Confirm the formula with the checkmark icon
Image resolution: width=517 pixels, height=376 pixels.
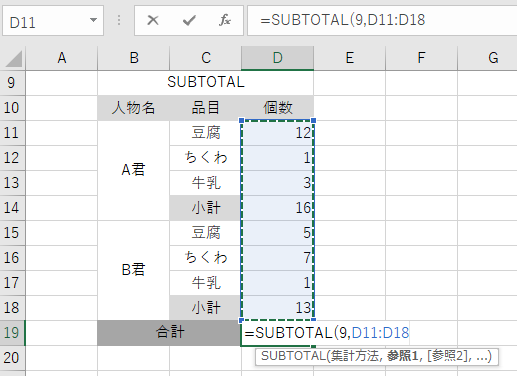pos(189,20)
